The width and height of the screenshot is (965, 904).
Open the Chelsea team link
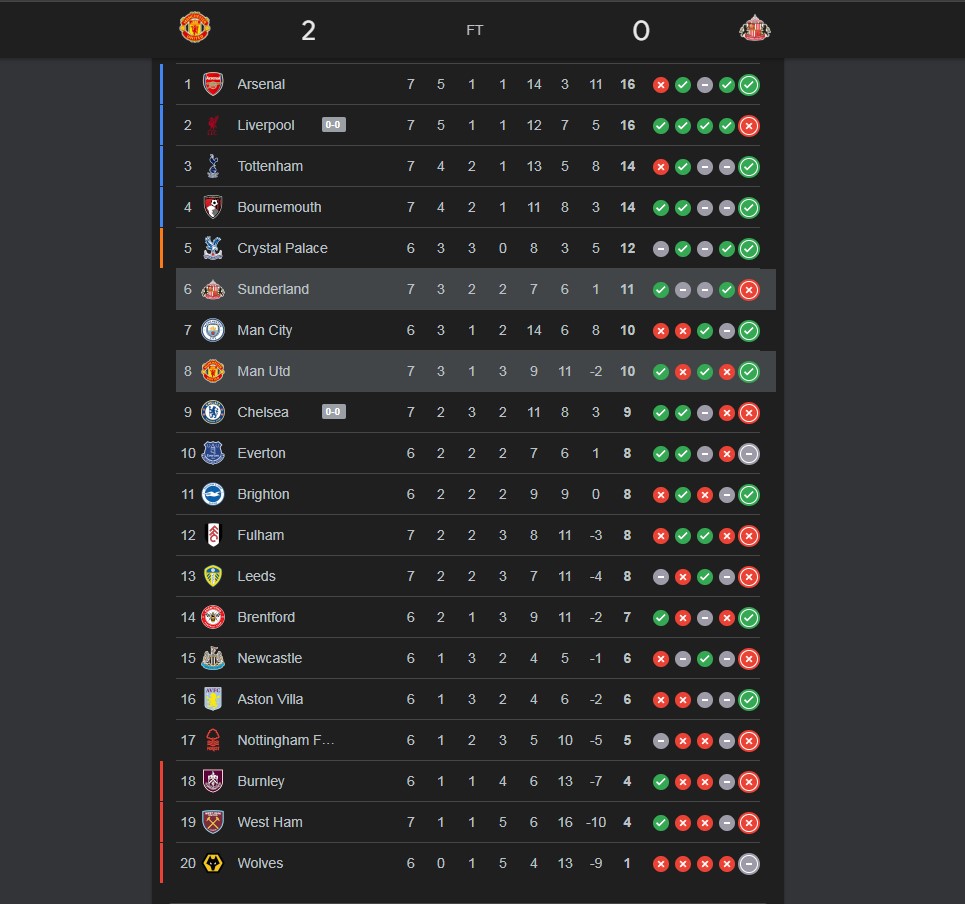(263, 412)
